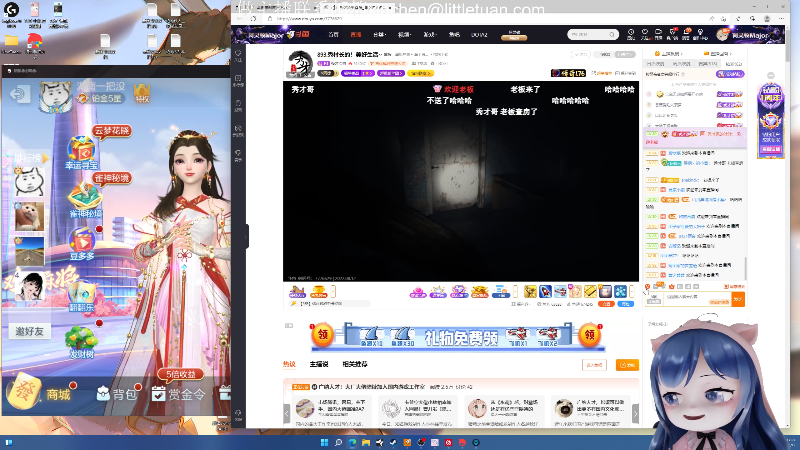Open File Explorer from the taskbar
Screen dimensions: 800x450
coord(366,442)
